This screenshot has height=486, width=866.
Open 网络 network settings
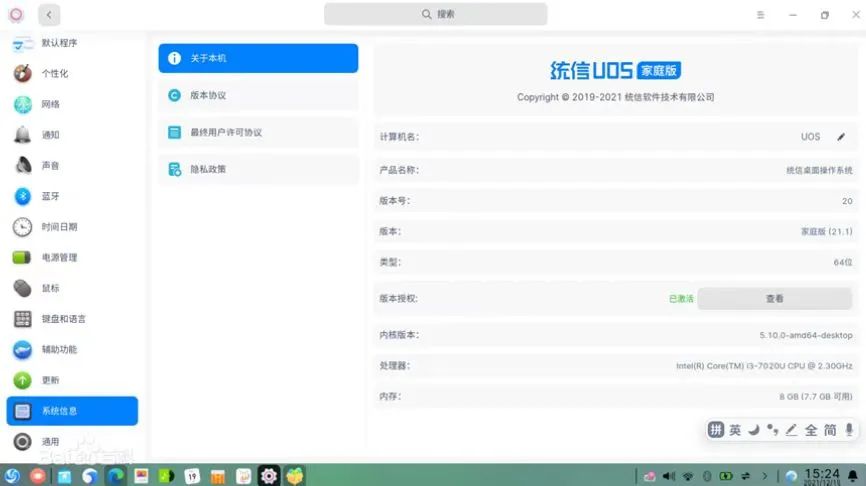(72, 104)
